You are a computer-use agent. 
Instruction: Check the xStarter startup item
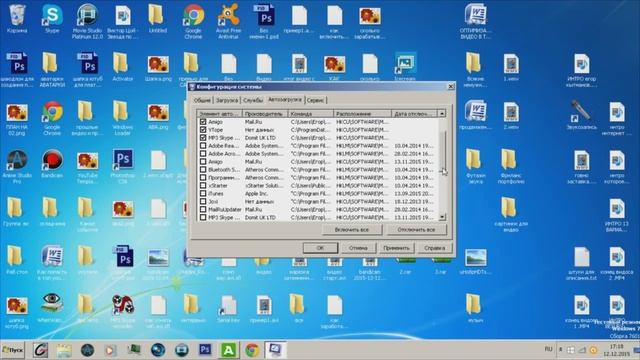pyautogui.click(x=203, y=185)
